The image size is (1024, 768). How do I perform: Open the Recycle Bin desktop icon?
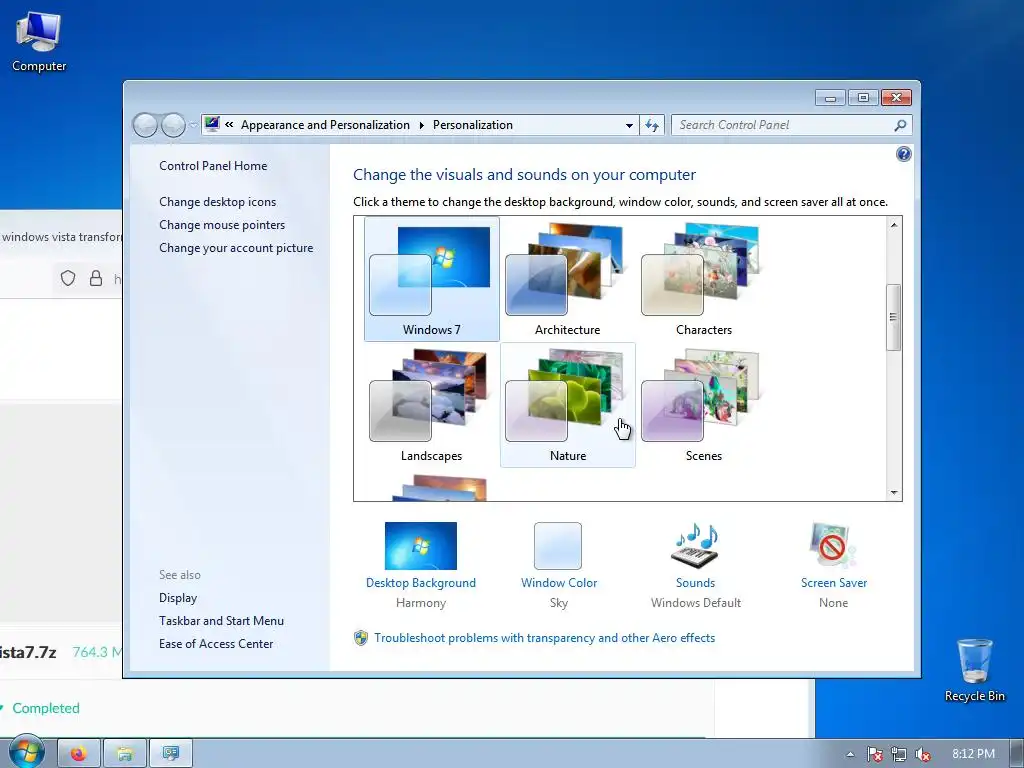tap(974, 671)
